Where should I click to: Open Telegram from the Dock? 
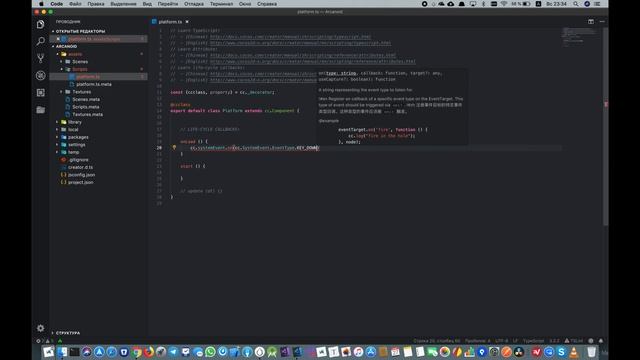(173, 352)
